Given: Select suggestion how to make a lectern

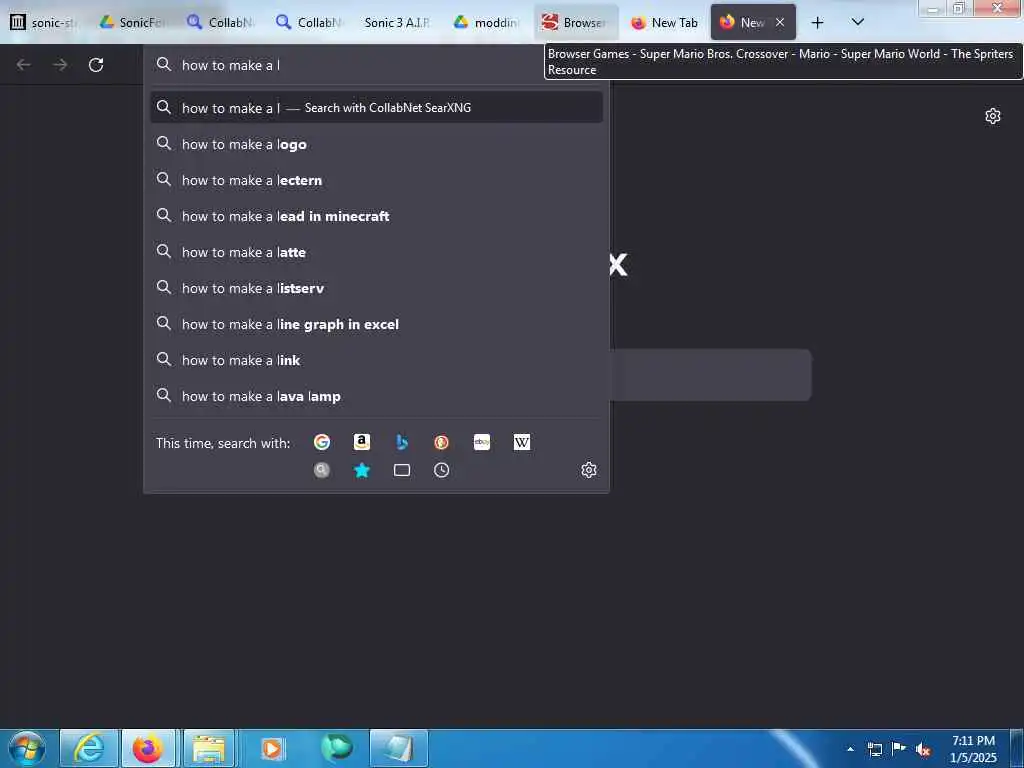Looking at the screenshot, I should (x=376, y=180).
